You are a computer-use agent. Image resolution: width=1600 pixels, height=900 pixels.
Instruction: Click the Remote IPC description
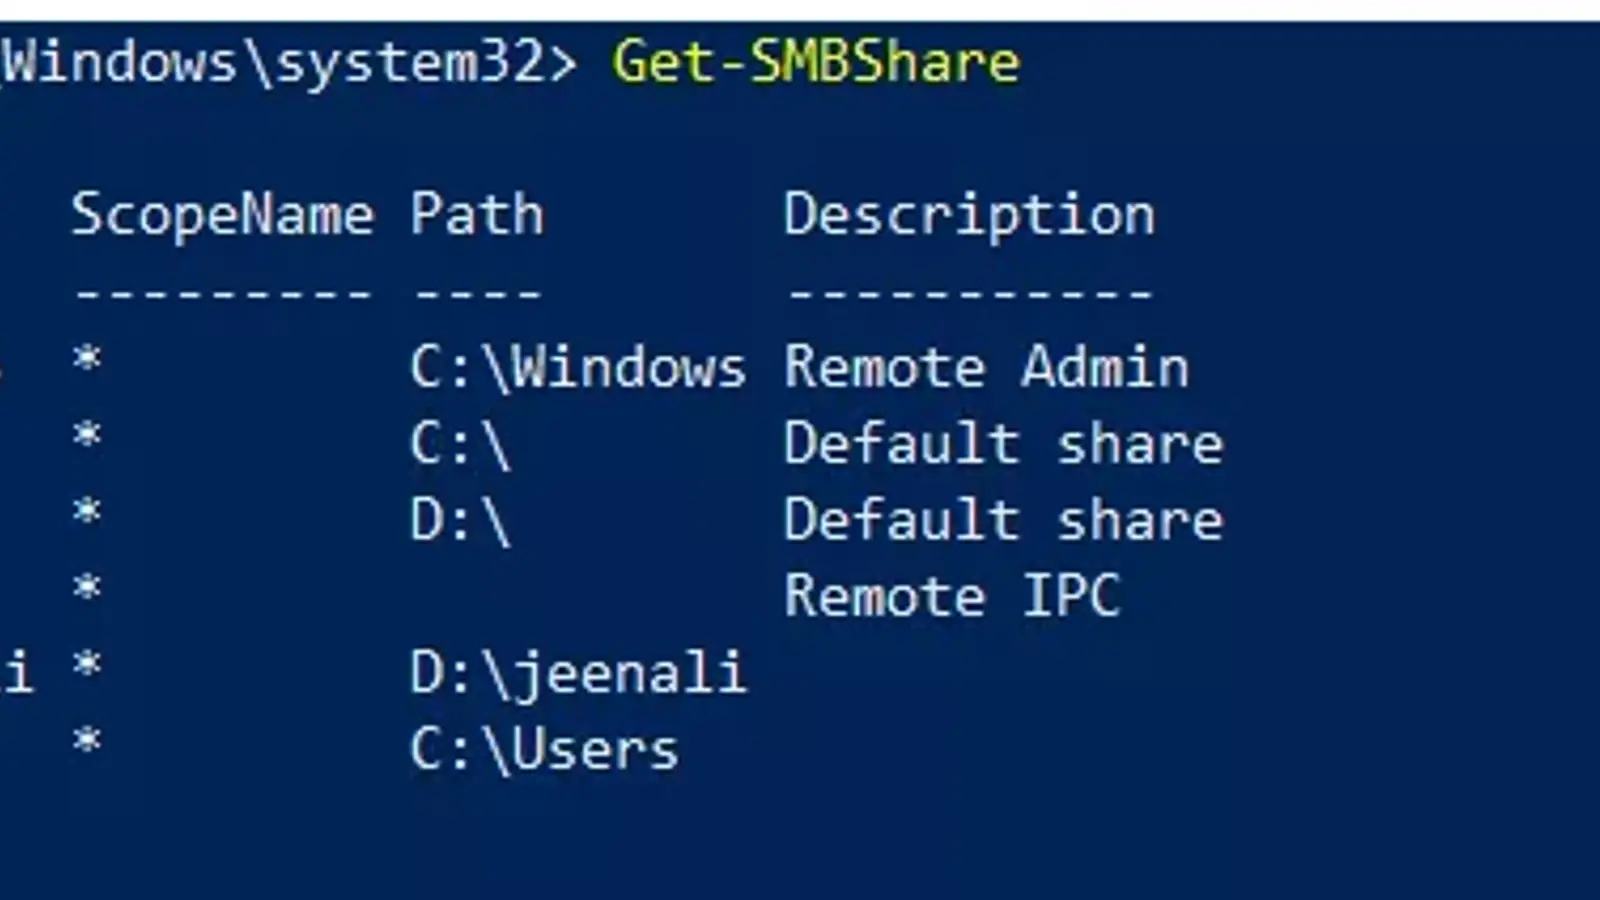[x=951, y=597]
